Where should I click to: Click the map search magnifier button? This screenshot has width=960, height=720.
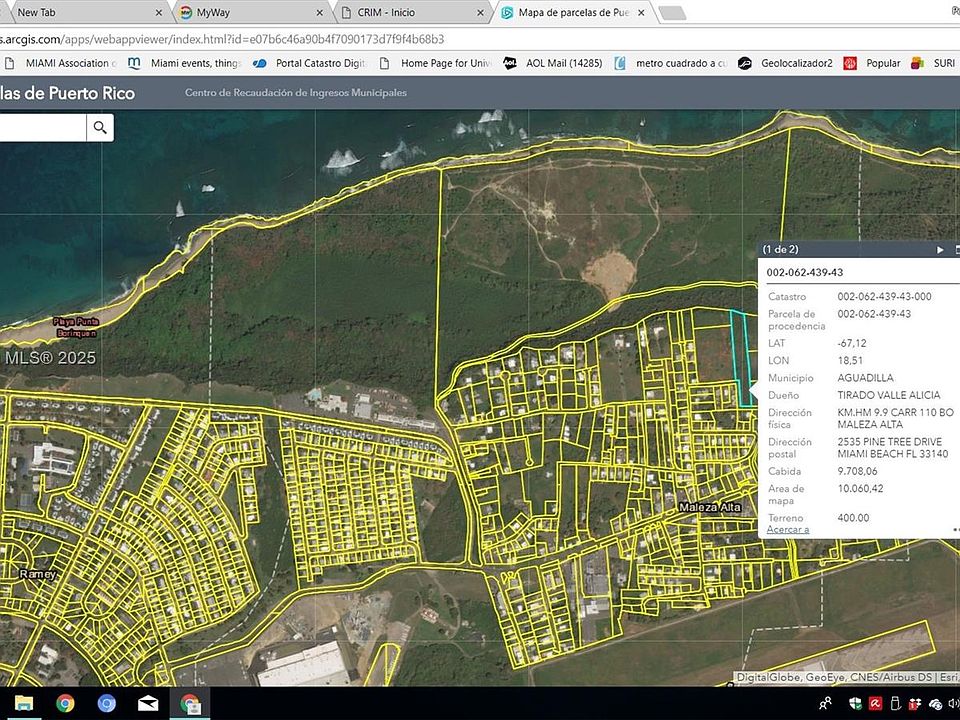(100, 127)
